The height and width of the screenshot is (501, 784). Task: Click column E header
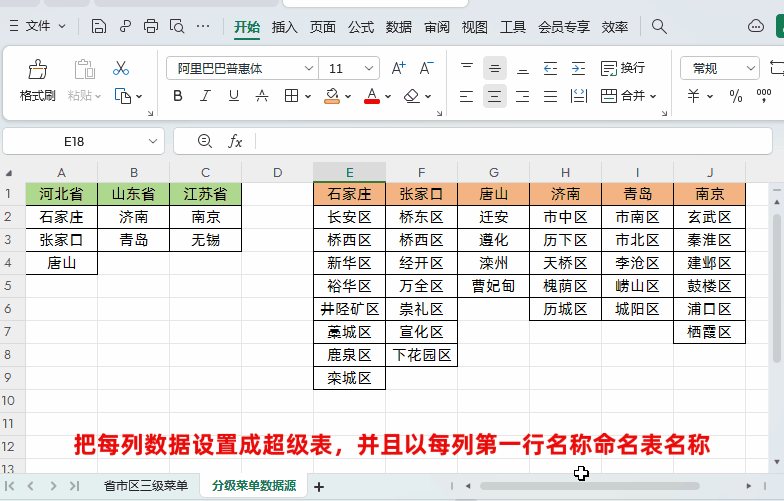[x=350, y=172]
